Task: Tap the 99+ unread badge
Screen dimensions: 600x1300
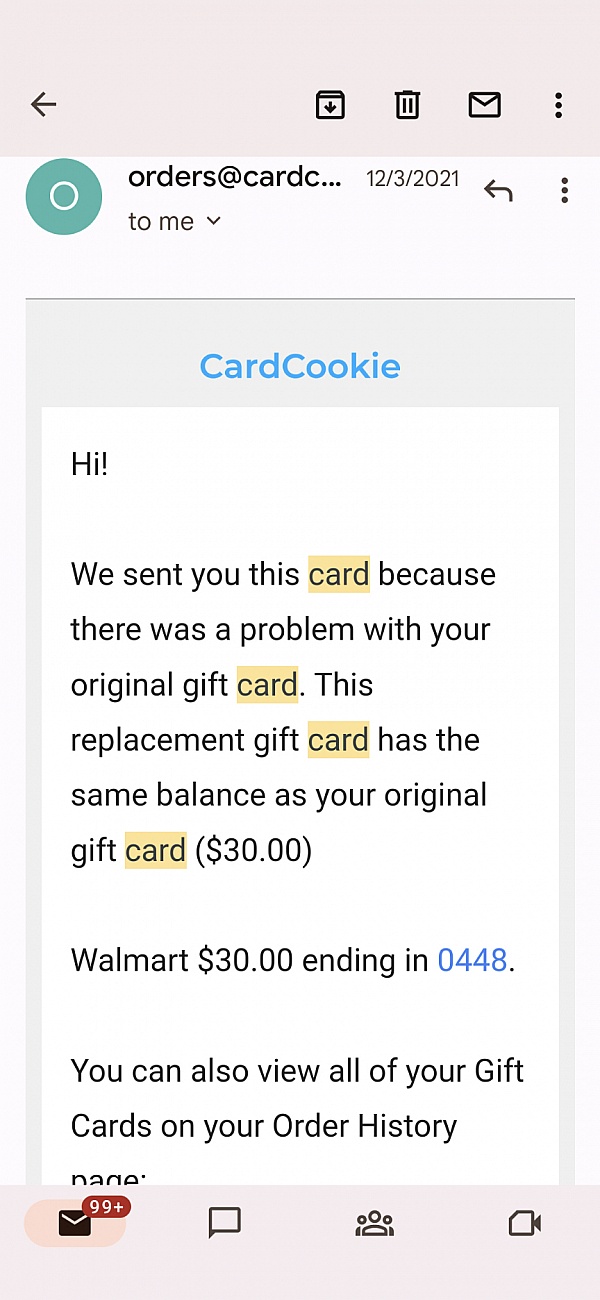Action: click(105, 1207)
